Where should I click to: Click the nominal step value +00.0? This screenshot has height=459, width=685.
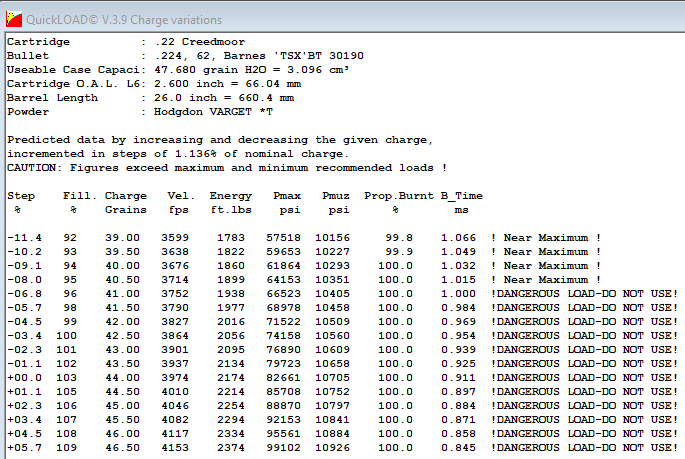(x=24, y=377)
